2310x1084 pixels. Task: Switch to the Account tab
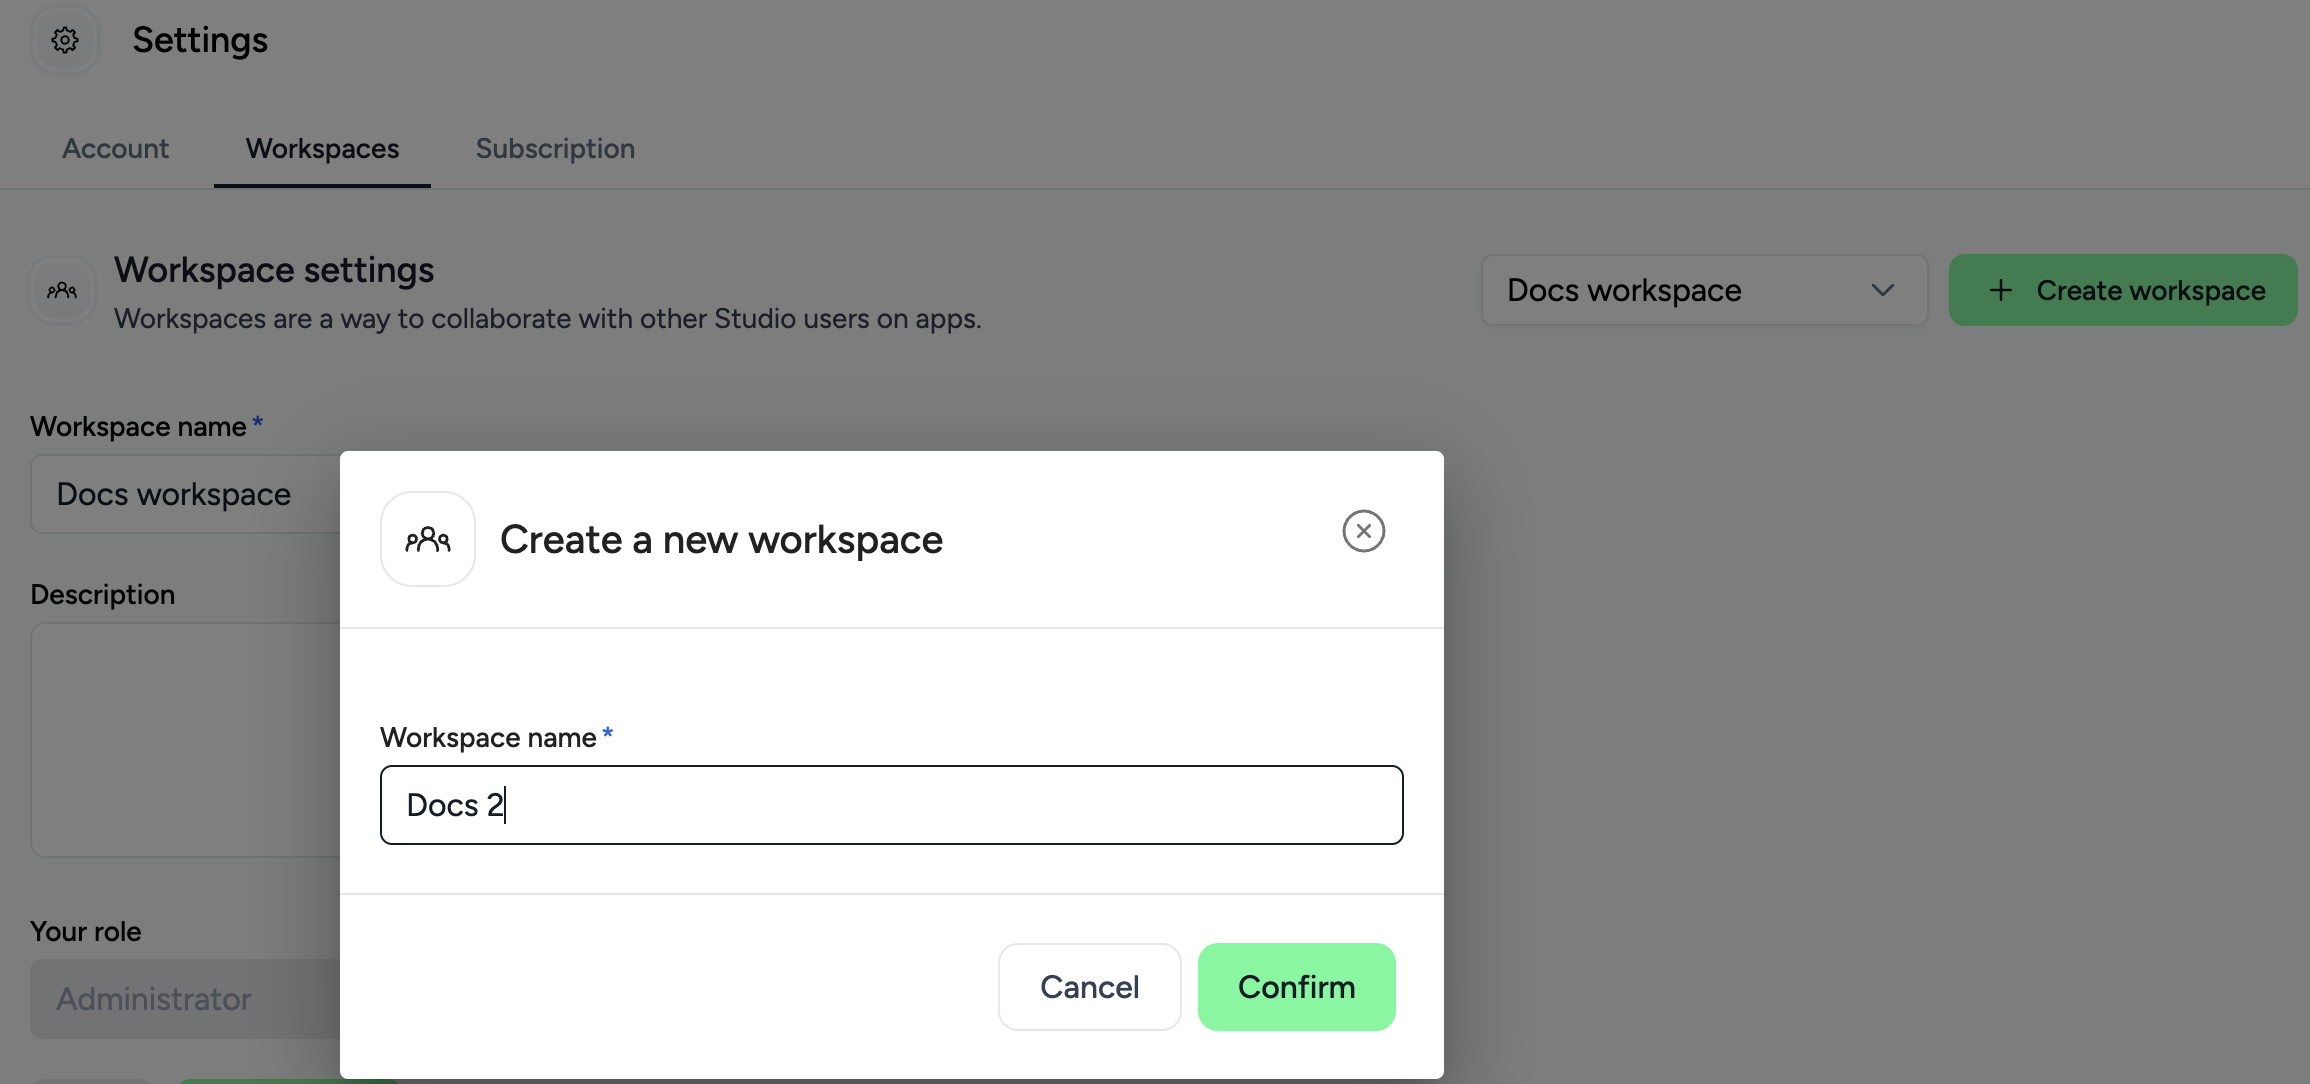point(115,149)
